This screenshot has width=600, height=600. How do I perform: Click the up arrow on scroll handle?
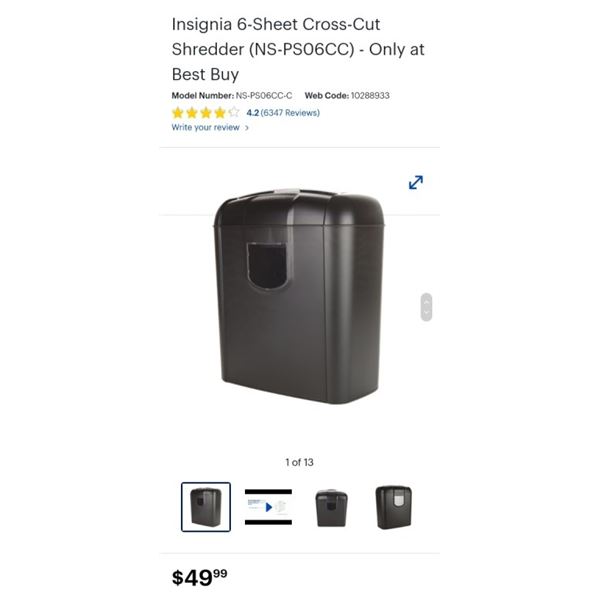tap(426, 302)
